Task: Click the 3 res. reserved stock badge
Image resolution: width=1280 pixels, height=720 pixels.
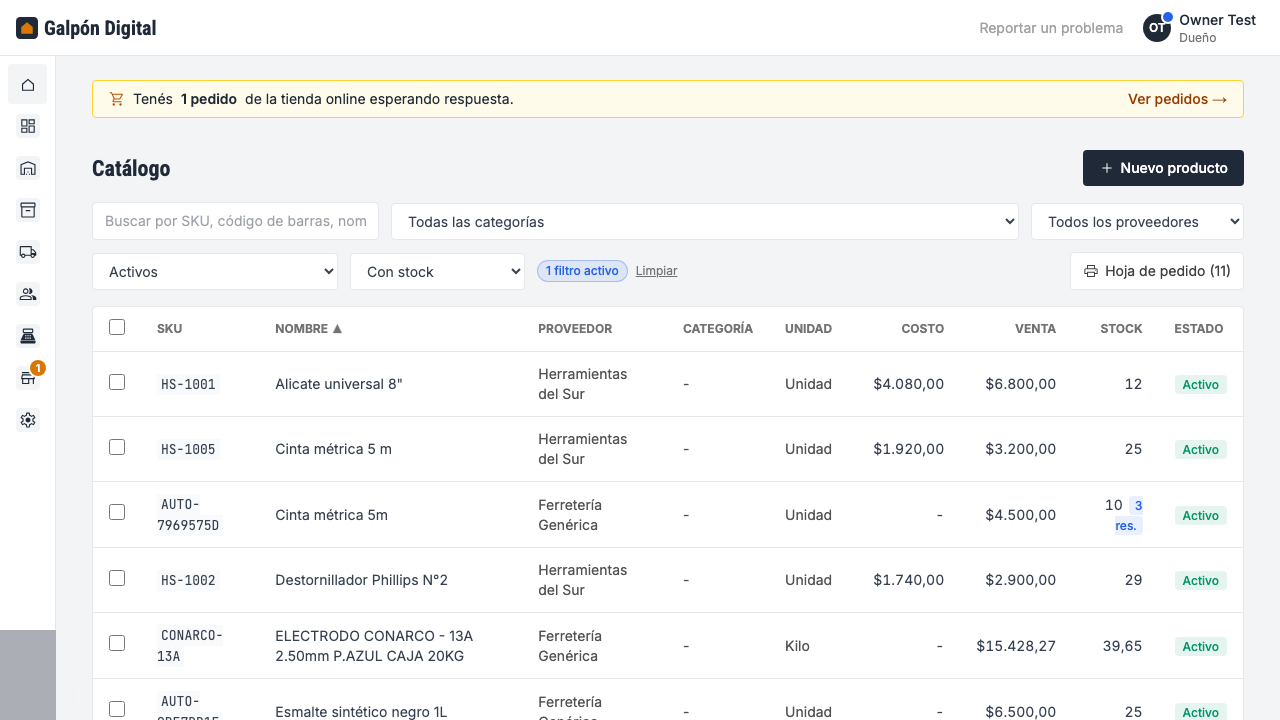Action: 1129,515
